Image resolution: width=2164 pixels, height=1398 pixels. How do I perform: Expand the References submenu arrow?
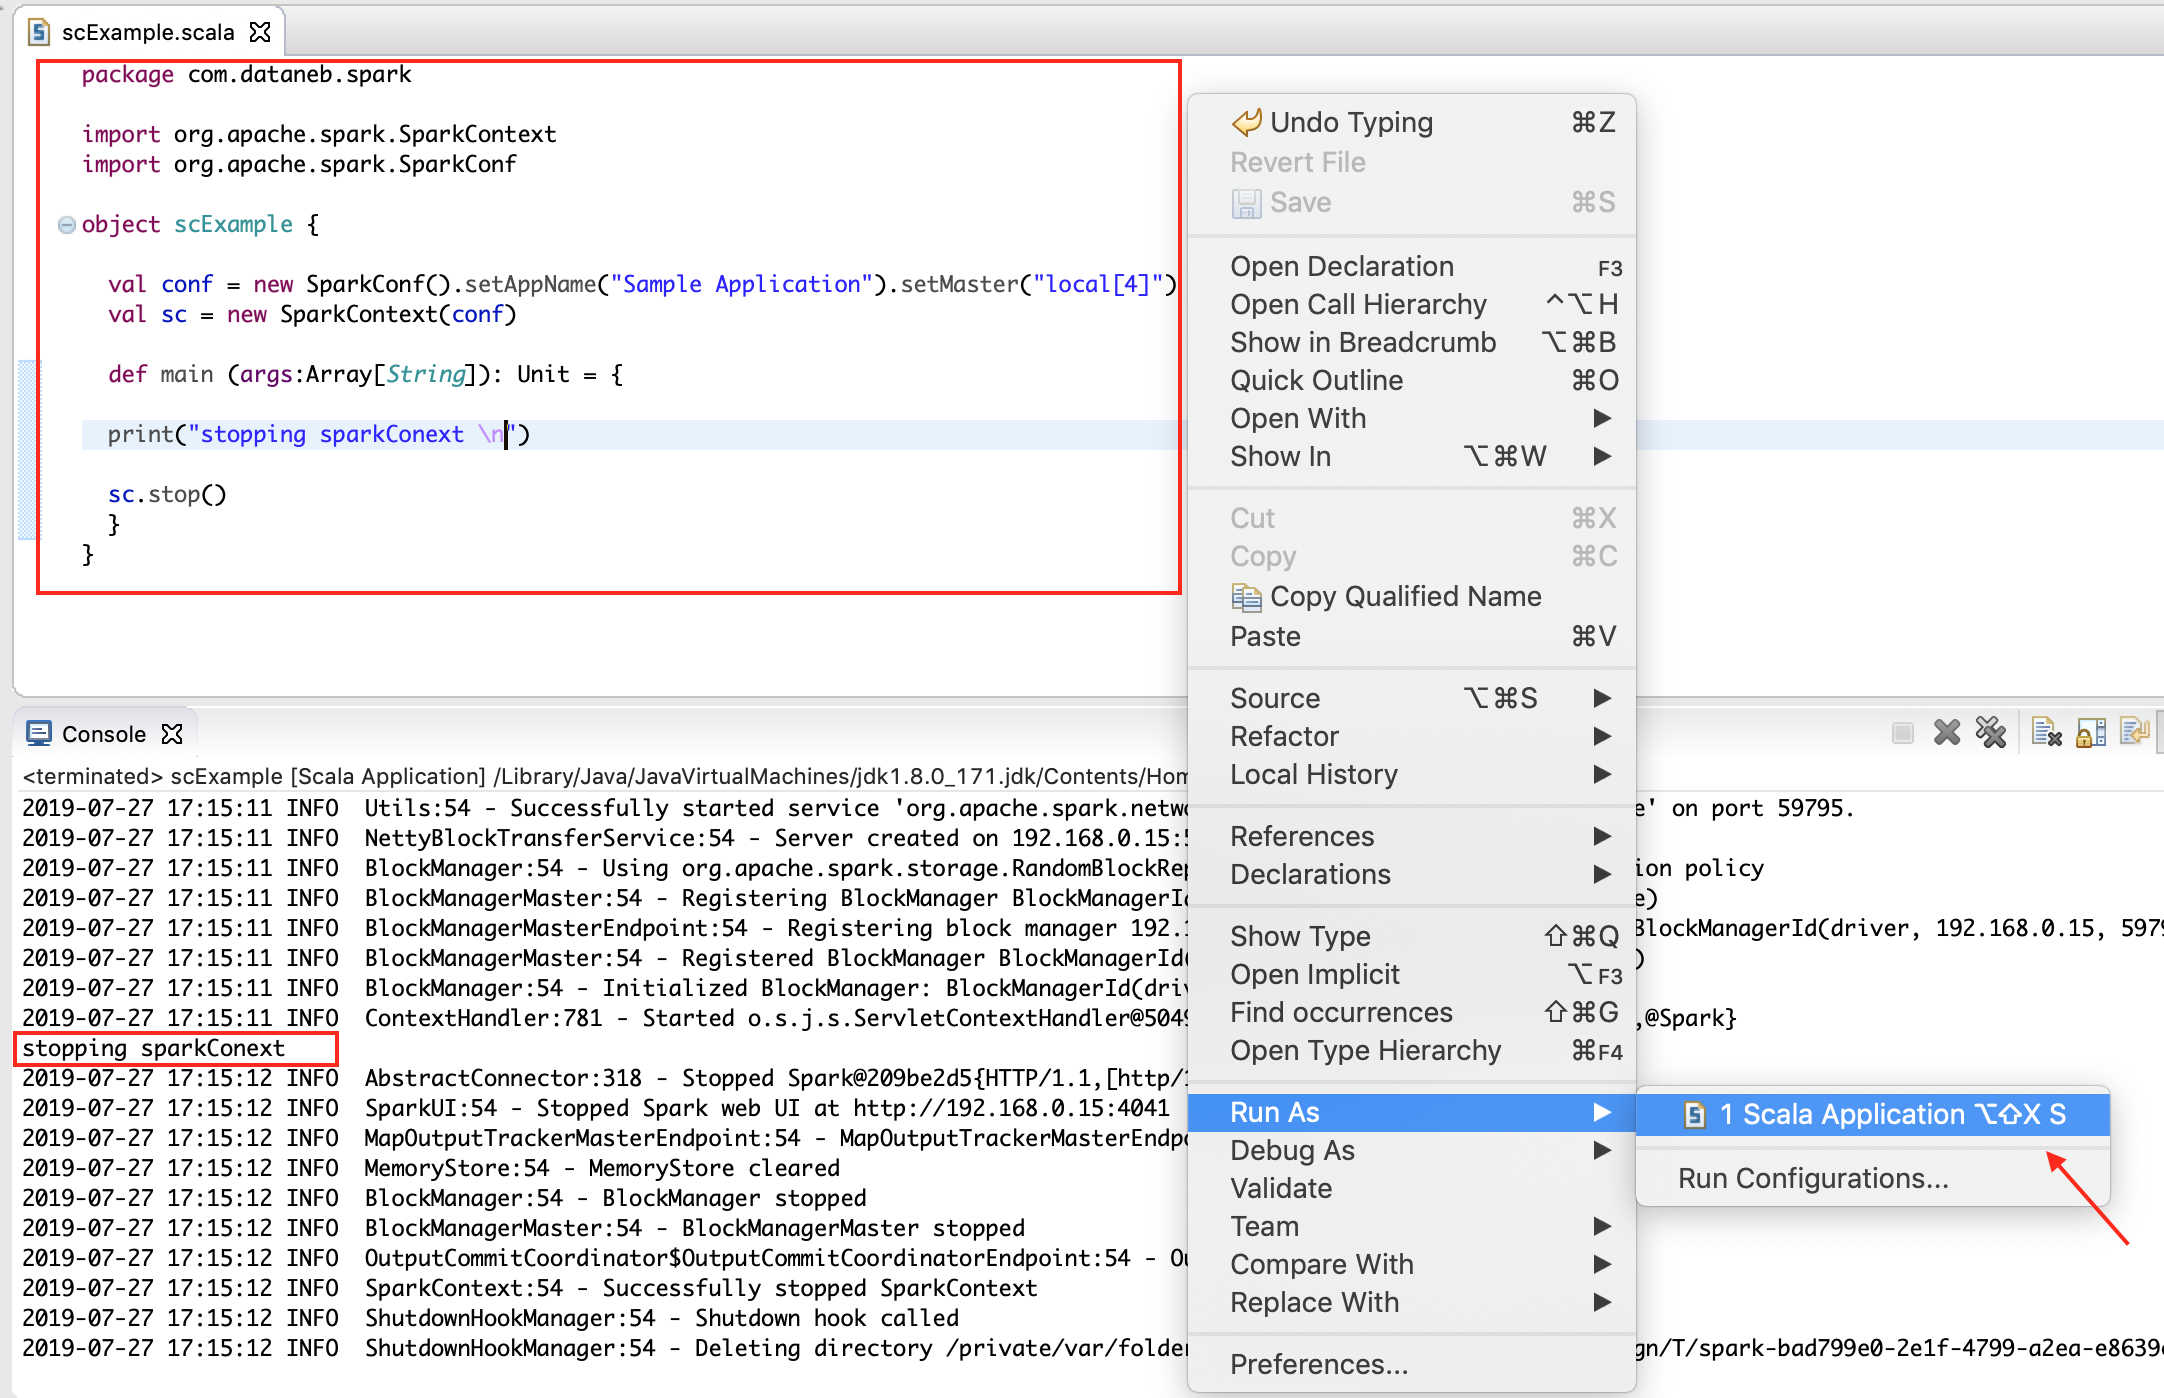click(x=1602, y=836)
